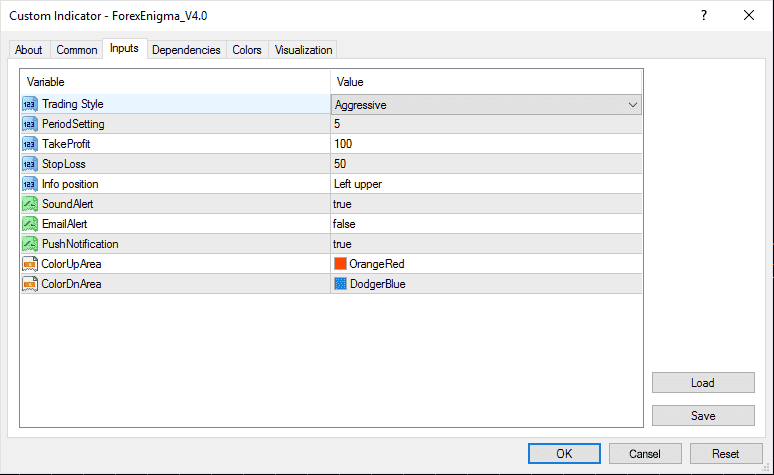This screenshot has width=774, height=475.
Task: Click the StopLoss integer type icon
Action: coord(30,164)
